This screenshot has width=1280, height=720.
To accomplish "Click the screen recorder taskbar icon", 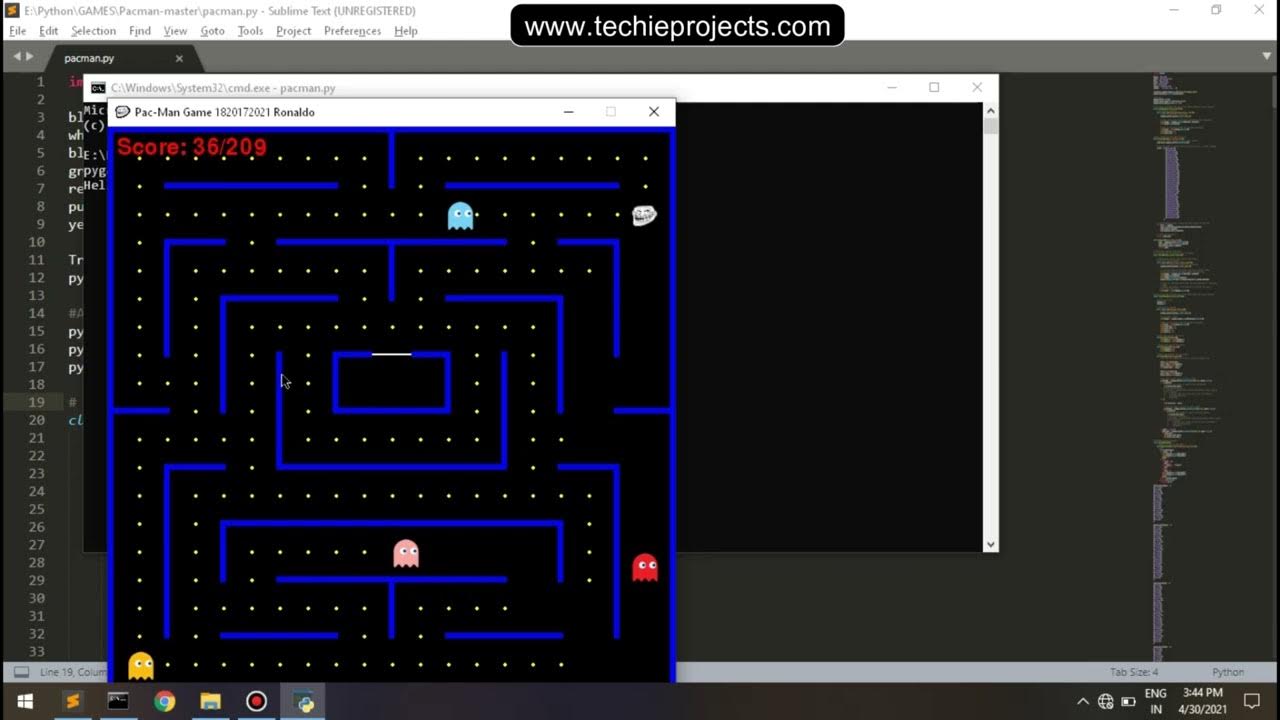I will pyautogui.click(x=257, y=701).
